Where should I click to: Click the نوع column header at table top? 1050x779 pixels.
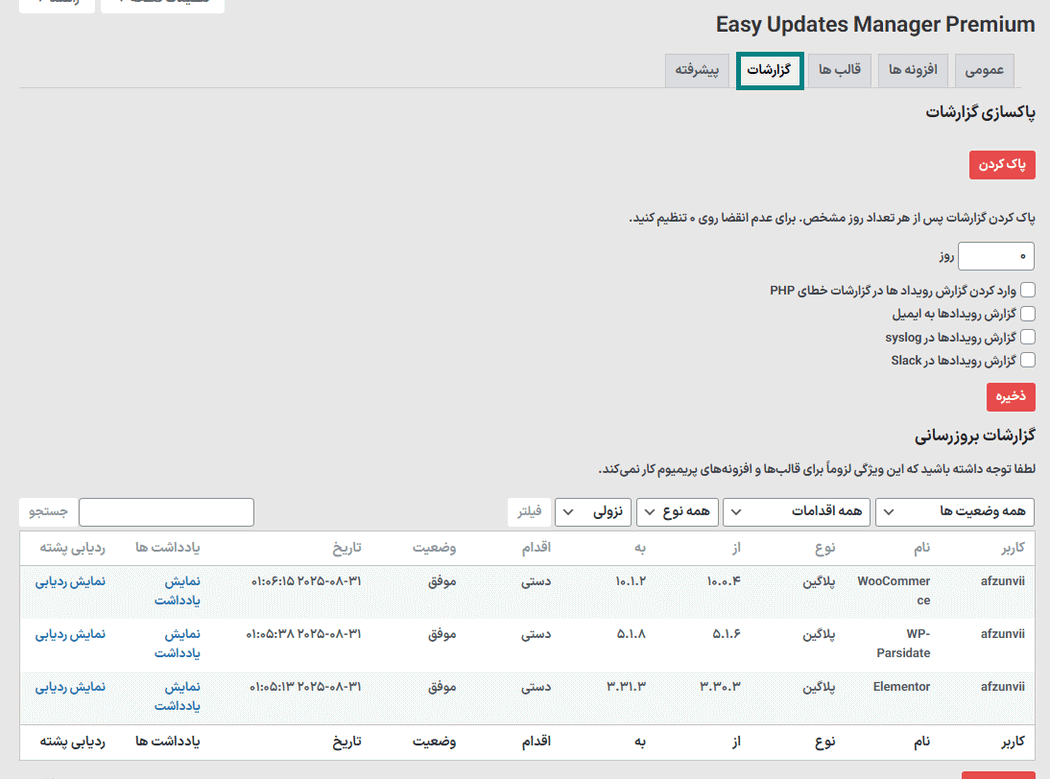(x=825, y=548)
